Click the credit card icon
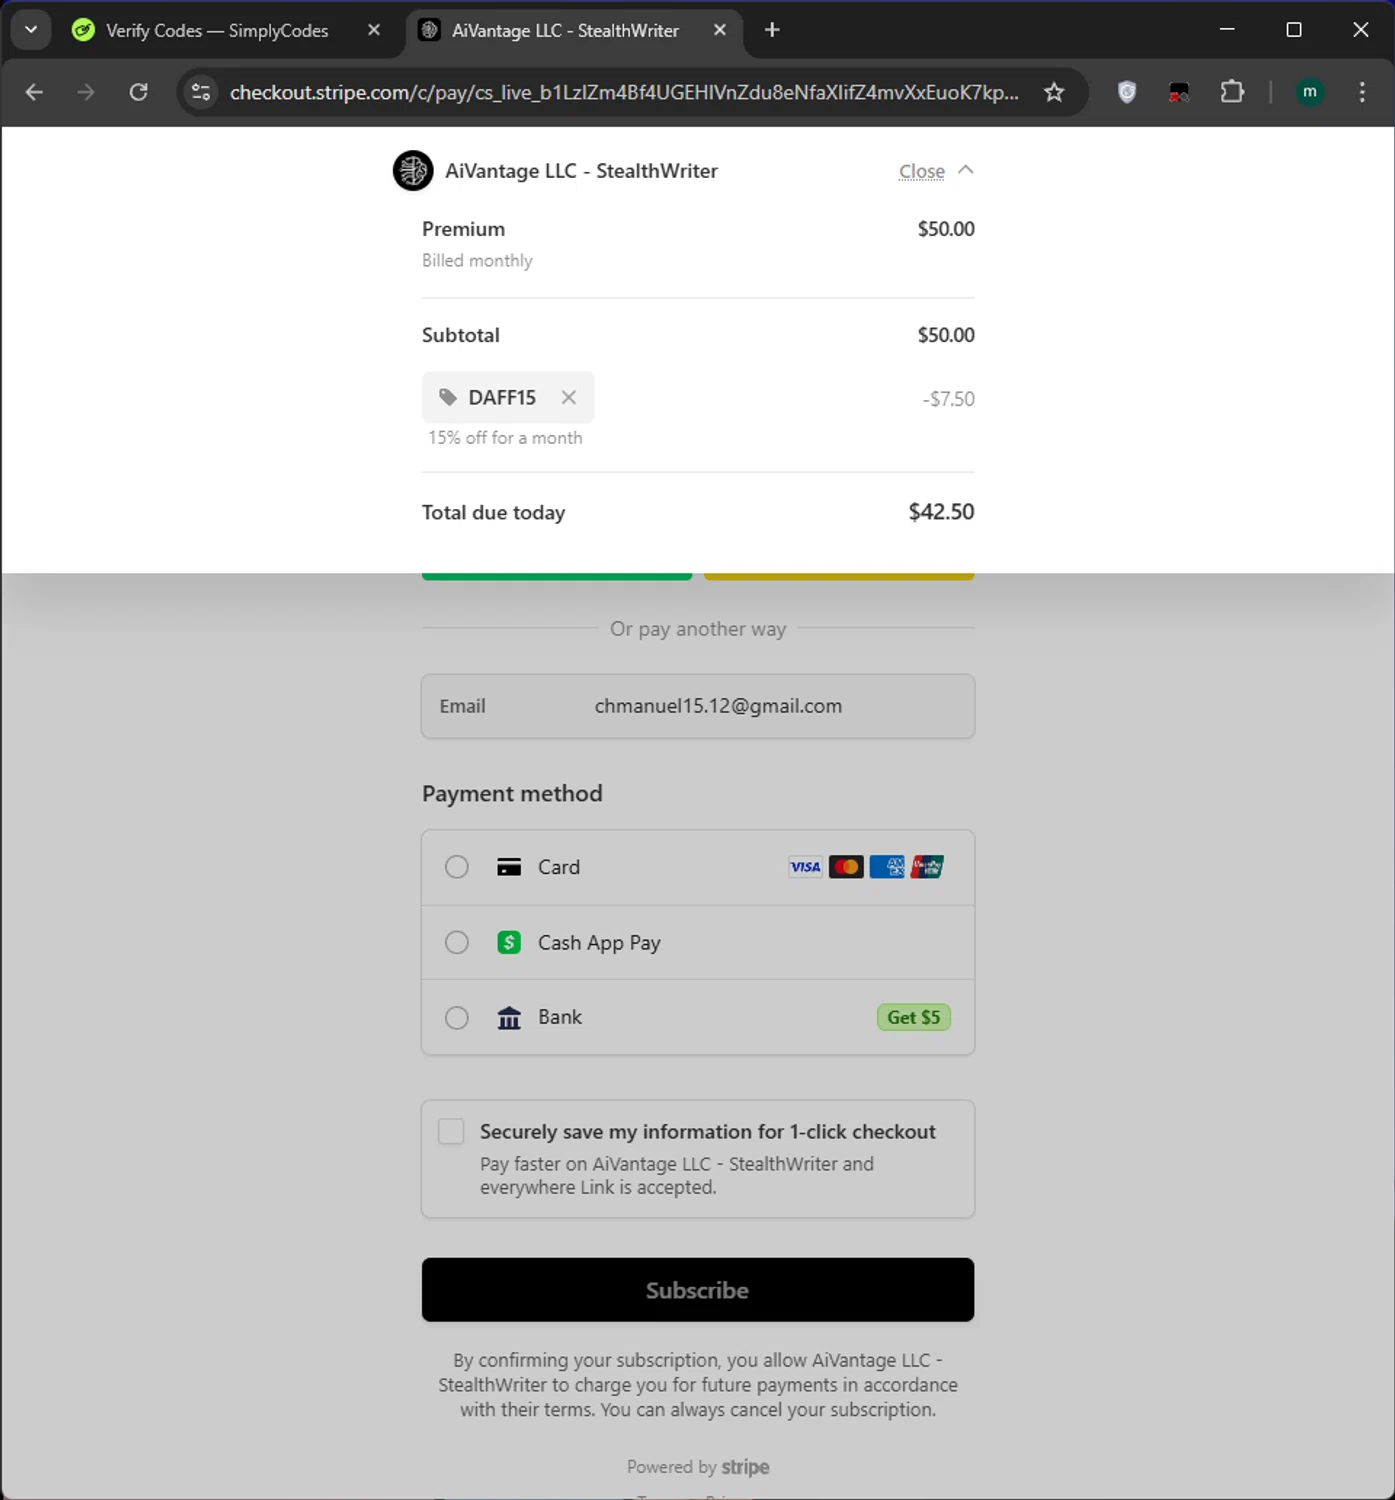 coord(509,867)
